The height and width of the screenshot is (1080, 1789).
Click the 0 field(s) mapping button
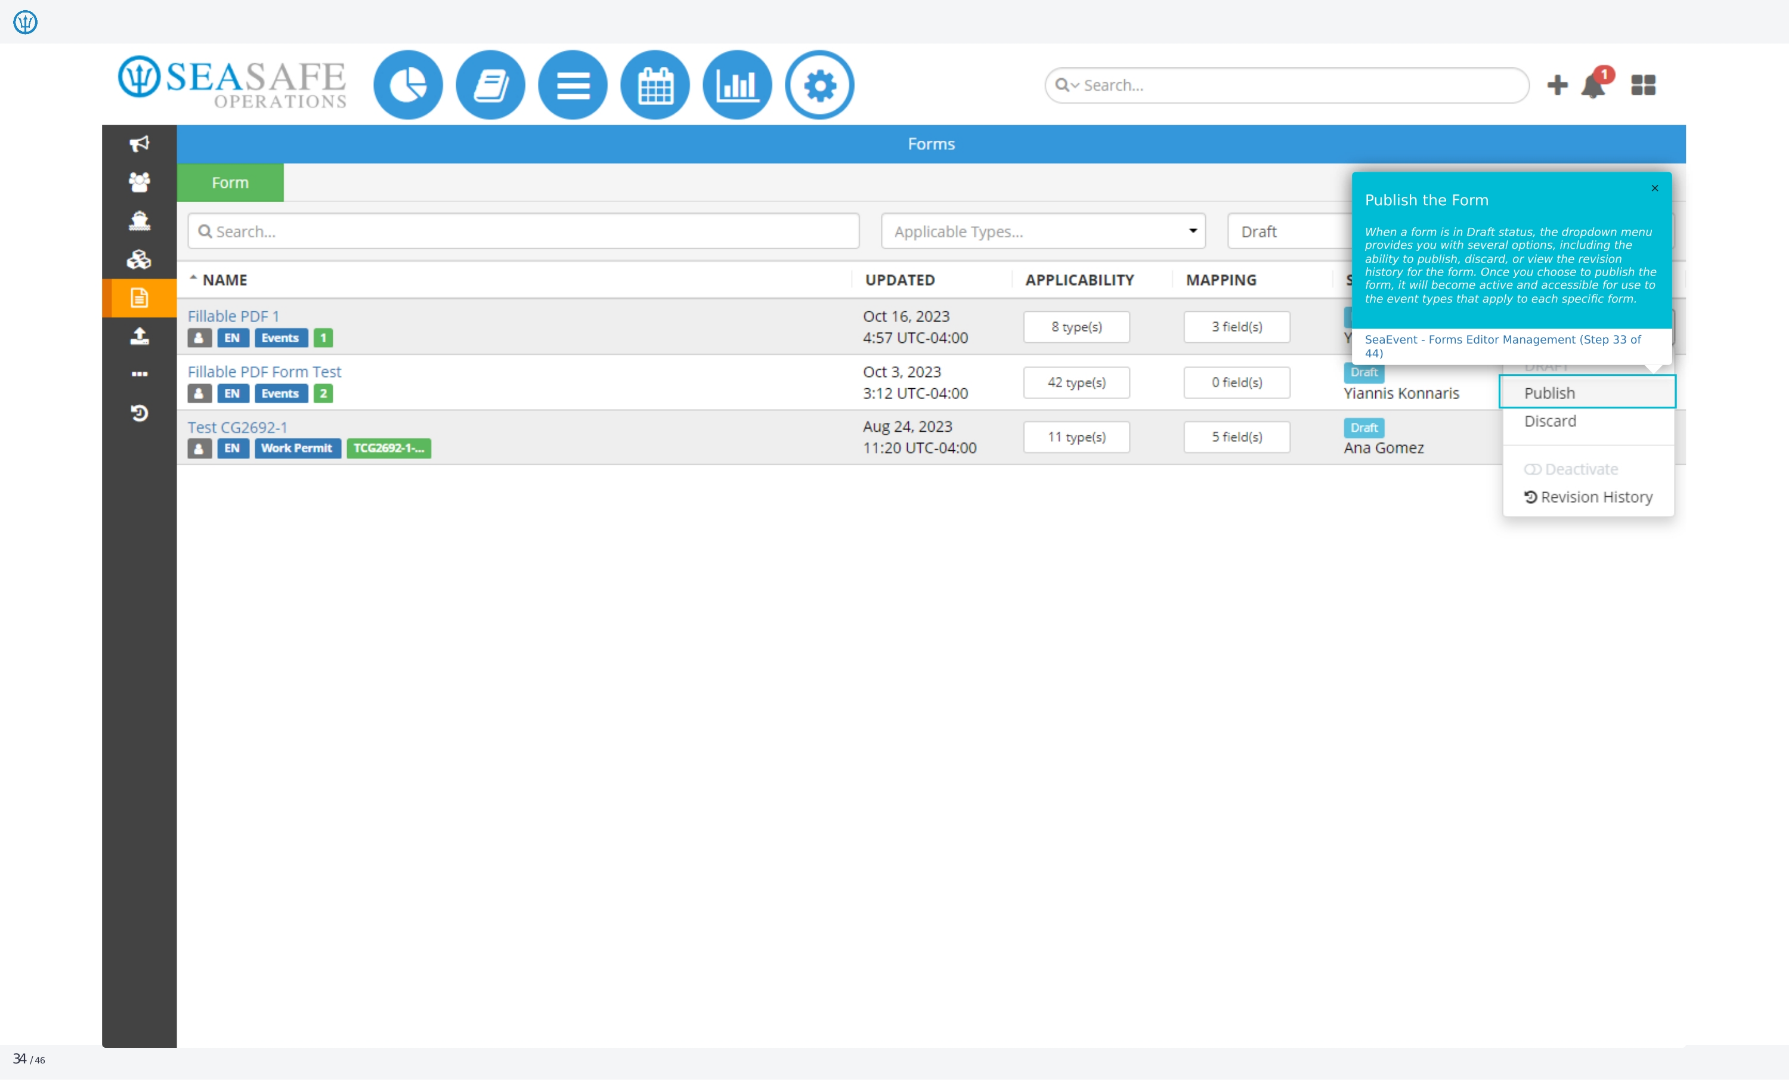tap(1237, 382)
